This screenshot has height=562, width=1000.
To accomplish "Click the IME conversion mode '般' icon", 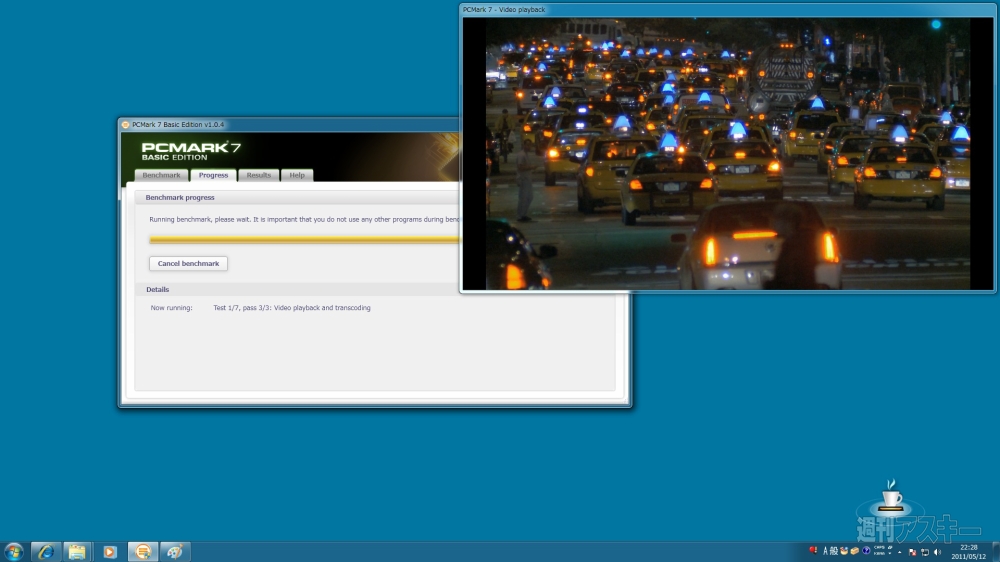I will [834, 551].
